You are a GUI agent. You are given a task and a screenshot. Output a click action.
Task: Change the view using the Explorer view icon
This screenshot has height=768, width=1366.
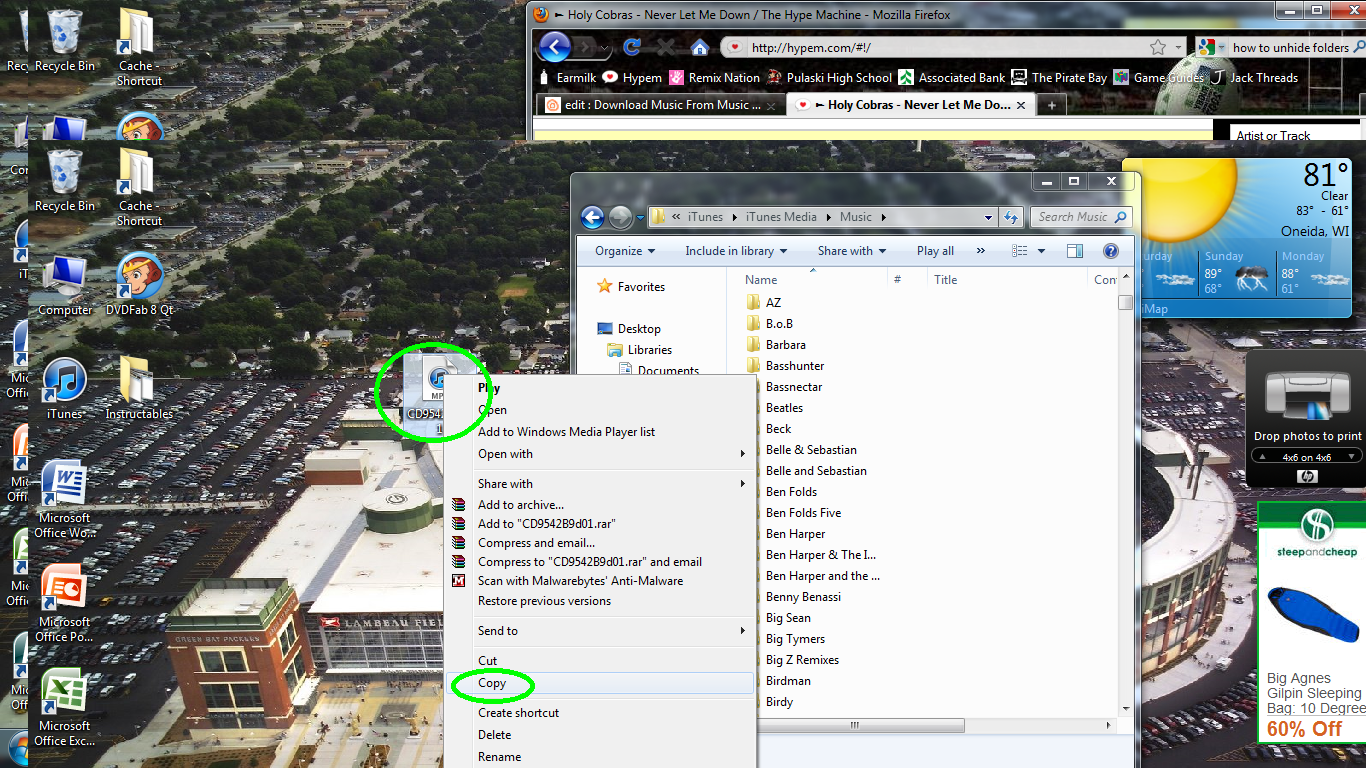(1020, 251)
